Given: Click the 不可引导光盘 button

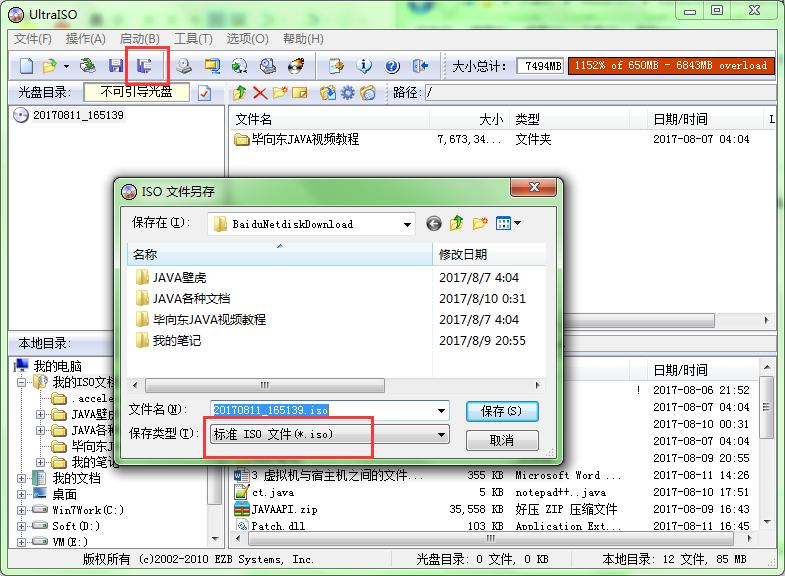Looking at the screenshot, I should coord(137,92).
